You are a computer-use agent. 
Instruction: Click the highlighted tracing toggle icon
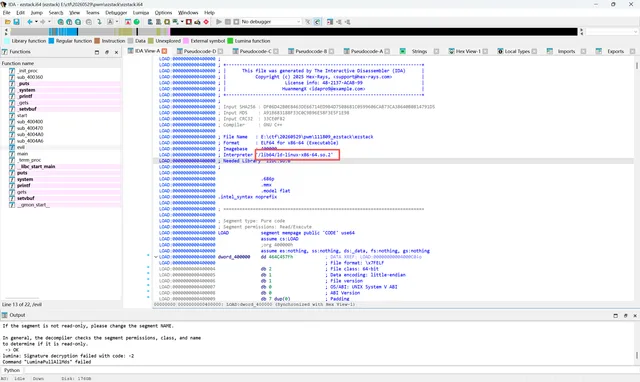317,22
